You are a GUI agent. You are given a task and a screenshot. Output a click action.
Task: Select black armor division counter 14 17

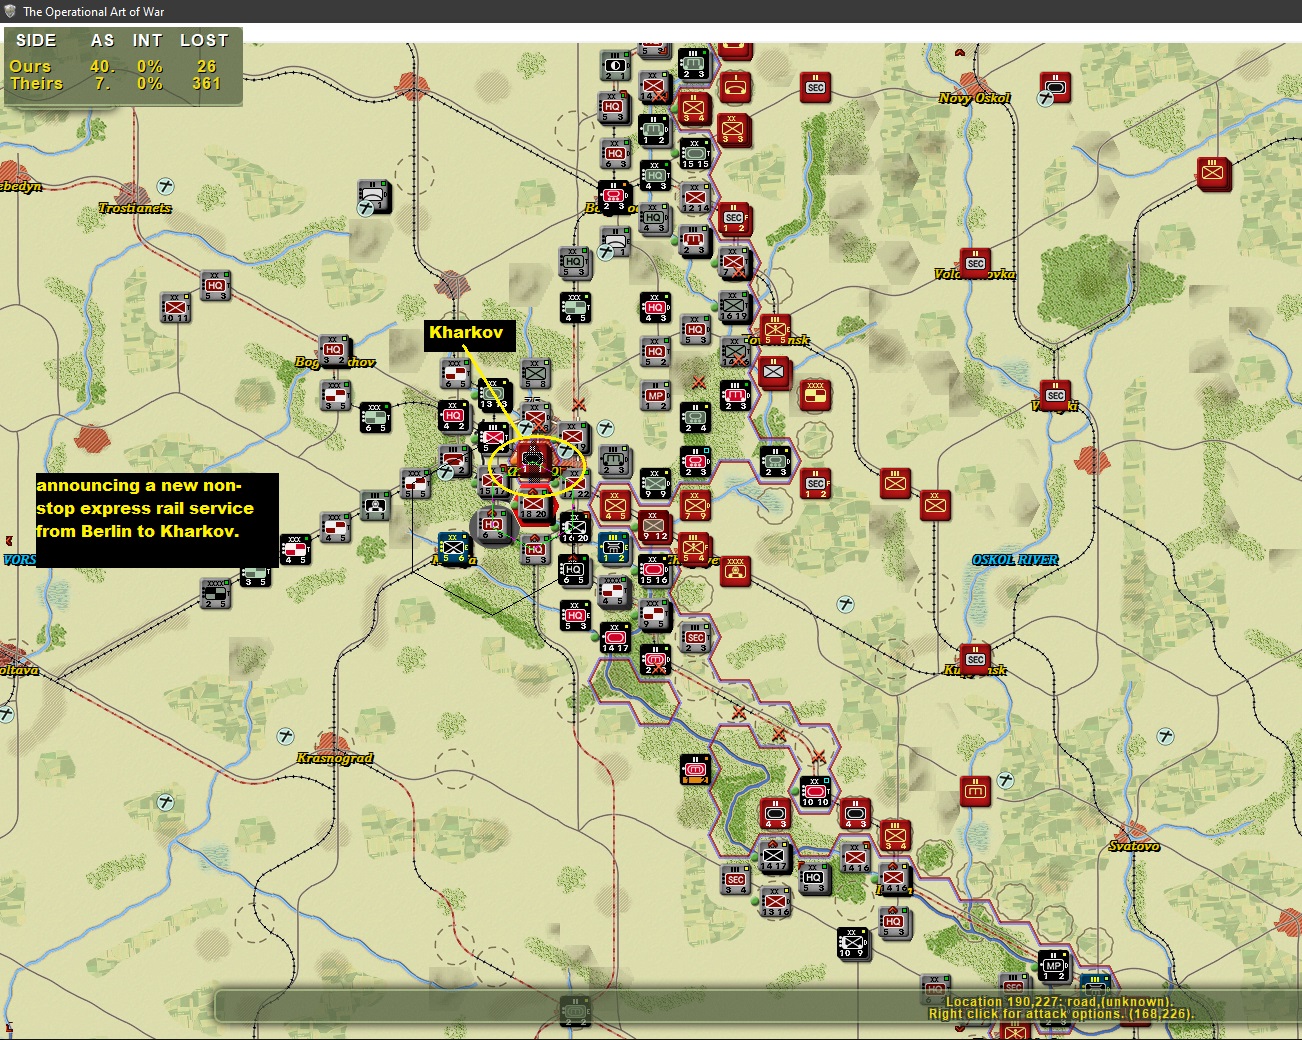(x=615, y=637)
